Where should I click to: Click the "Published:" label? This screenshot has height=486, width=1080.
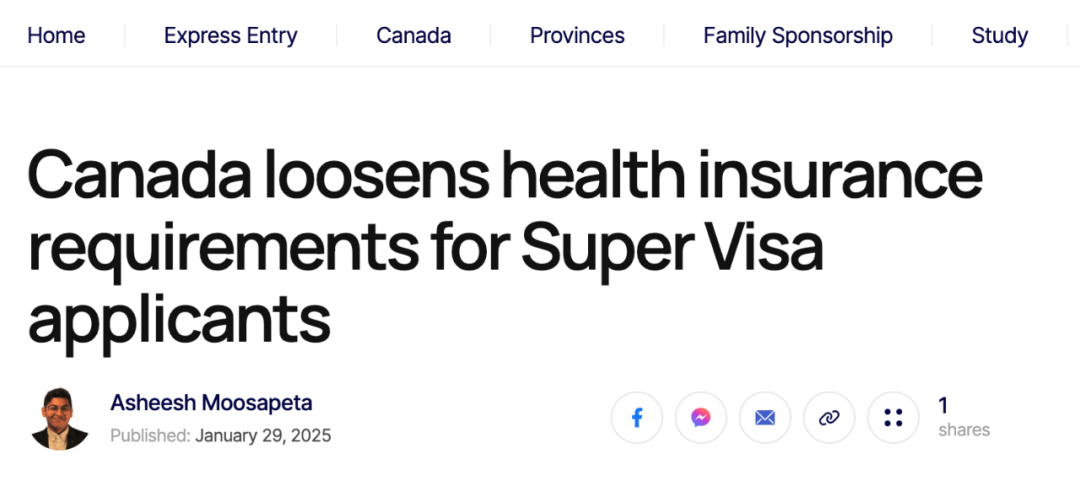[x=150, y=436]
